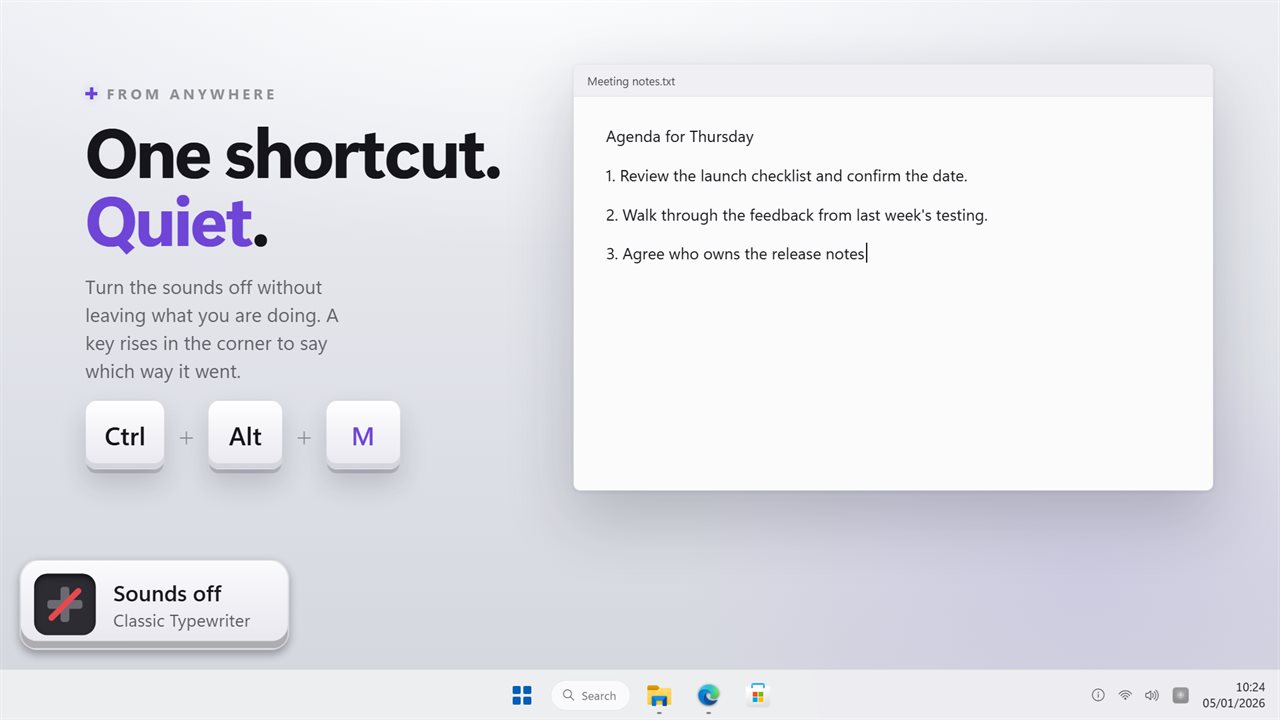This screenshot has width=1280, height=720.
Task: Open the Microsoft Store taskbar icon
Action: (758, 695)
